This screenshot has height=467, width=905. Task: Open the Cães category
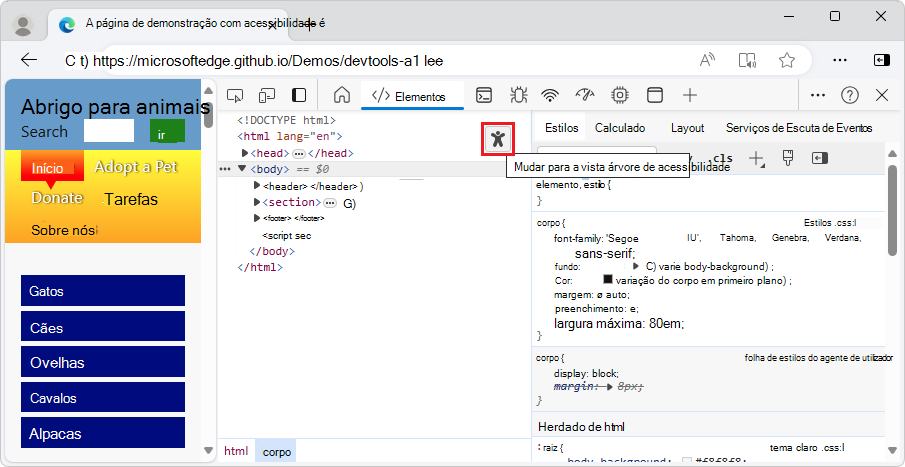[x=103, y=327]
